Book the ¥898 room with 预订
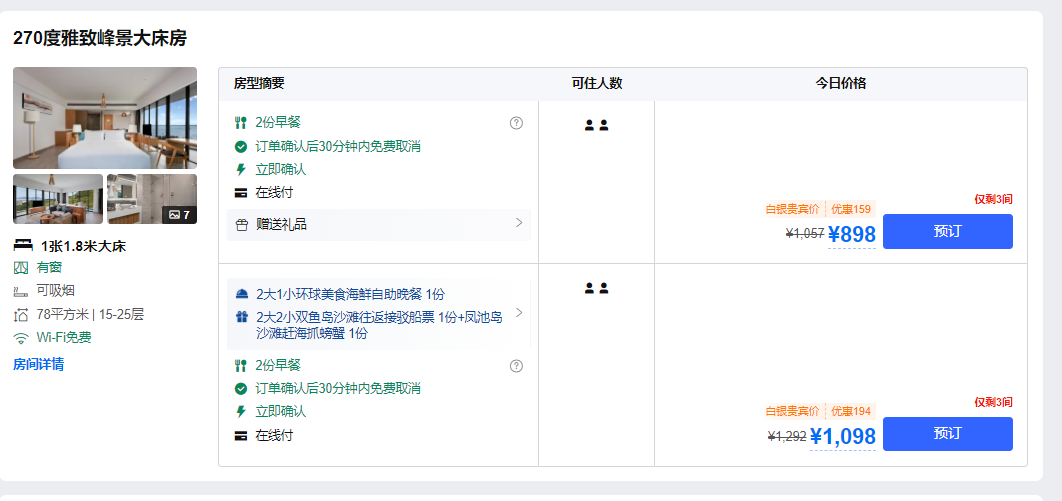Viewport: 1062px width, 501px height. click(x=947, y=231)
